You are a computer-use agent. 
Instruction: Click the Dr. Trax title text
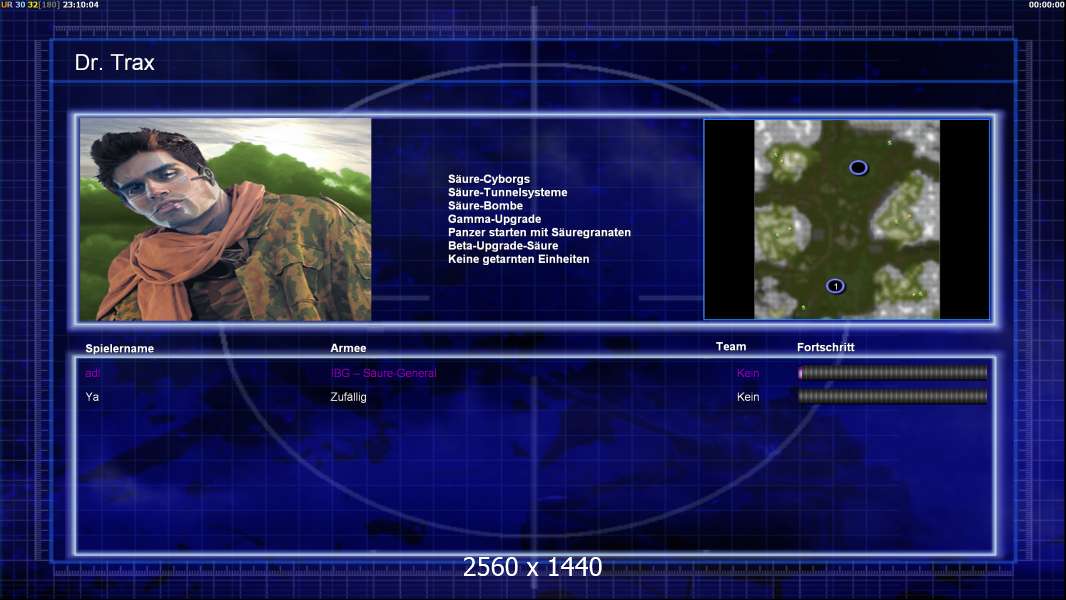tap(115, 63)
